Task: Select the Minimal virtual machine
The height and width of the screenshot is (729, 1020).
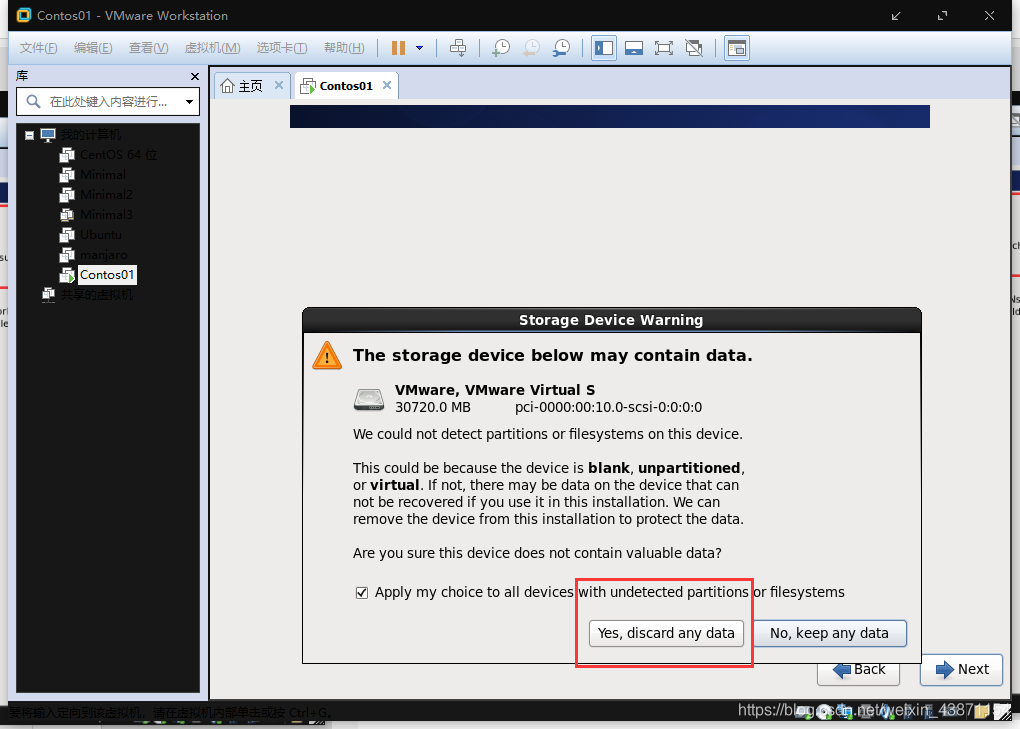Action: tap(103, 175)
